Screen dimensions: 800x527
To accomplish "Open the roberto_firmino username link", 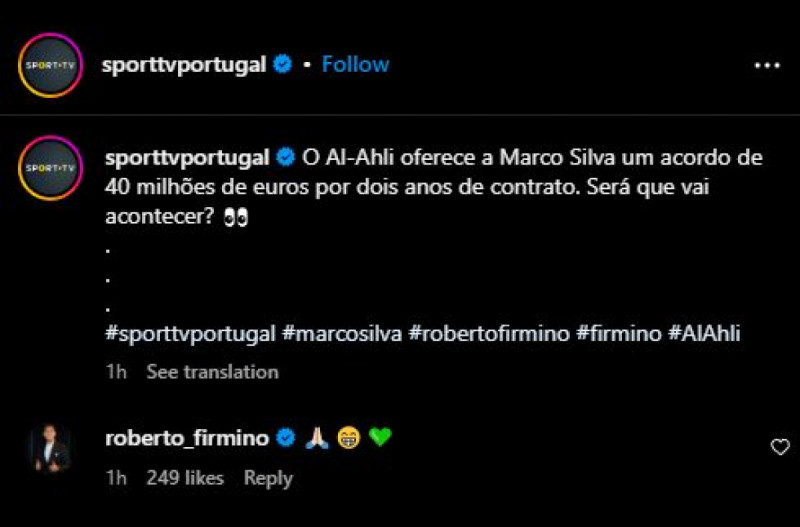I will pos(187,438).
